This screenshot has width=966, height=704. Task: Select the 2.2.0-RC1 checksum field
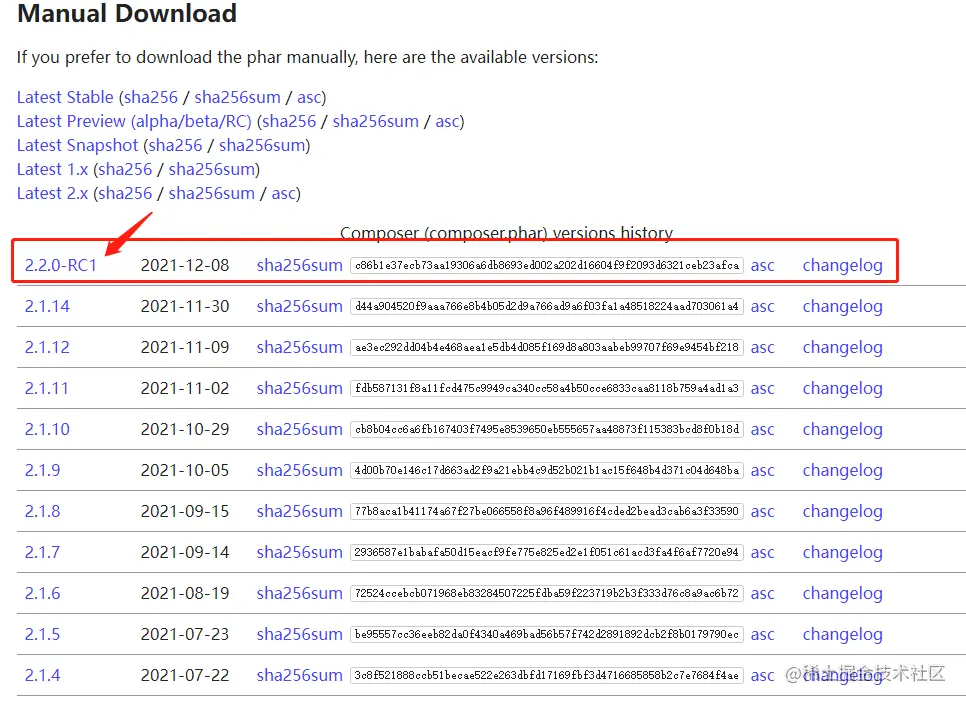546,265
